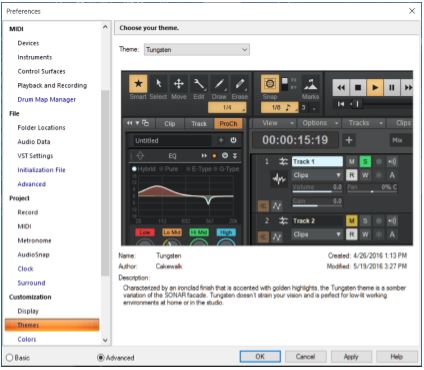Switch to the ProCh tab in preview

[x=228, y=124]
